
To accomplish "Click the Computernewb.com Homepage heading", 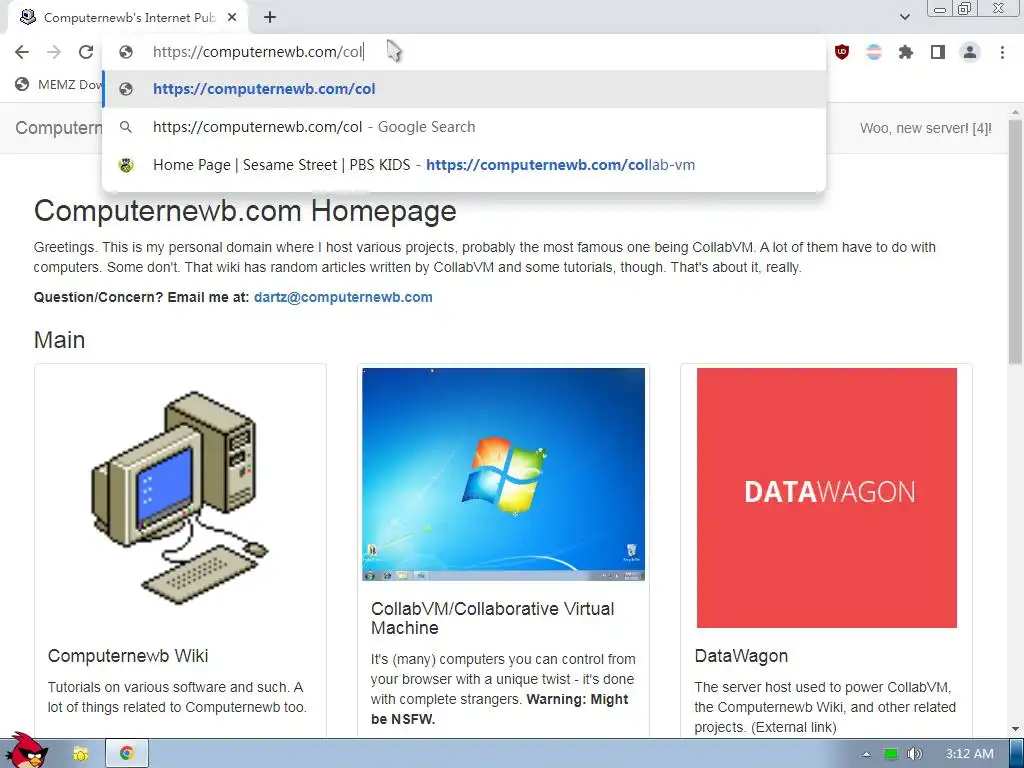I will (x=245, y=211).
